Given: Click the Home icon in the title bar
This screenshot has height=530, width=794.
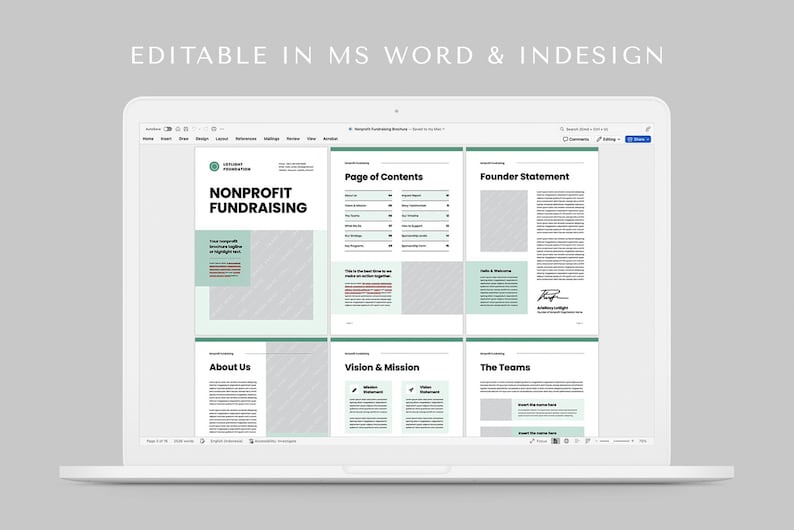Looking at the screenshot, I should (x=178, y=129).
